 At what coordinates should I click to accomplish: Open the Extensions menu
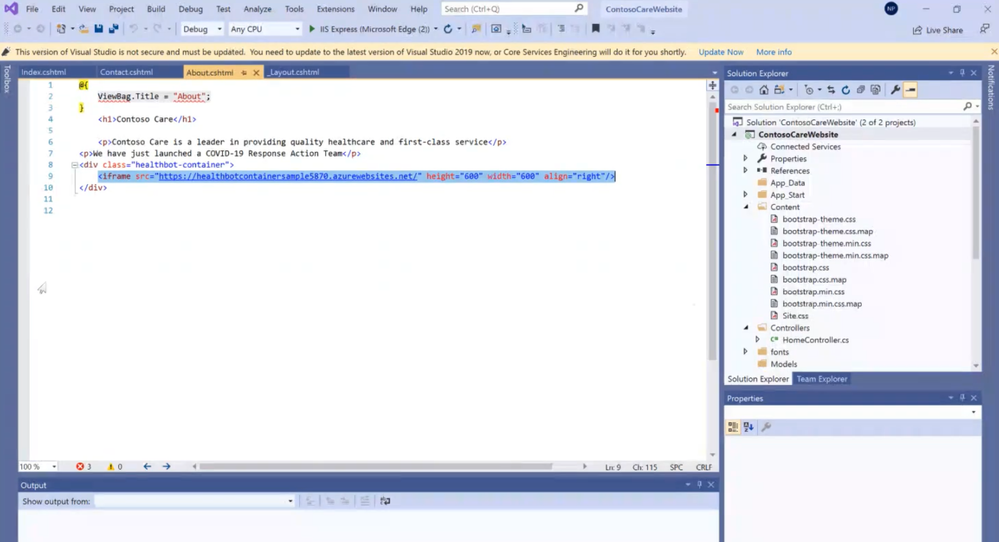336,9
